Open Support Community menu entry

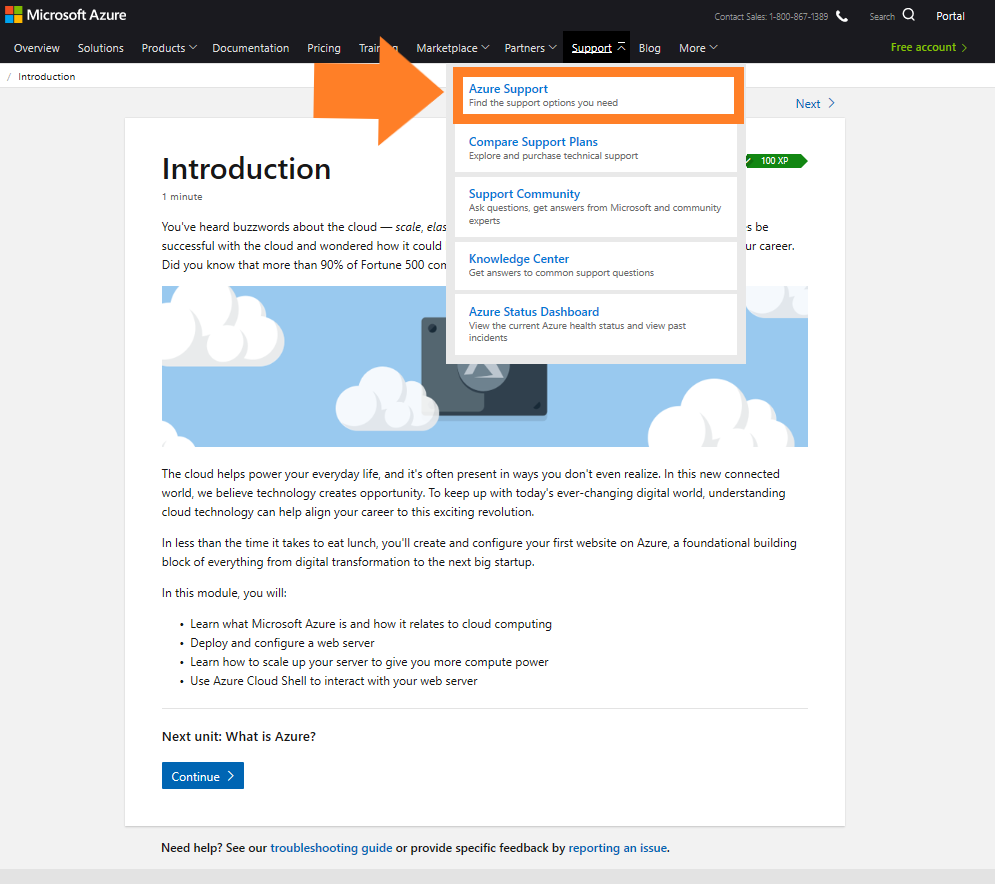point(596,206)
